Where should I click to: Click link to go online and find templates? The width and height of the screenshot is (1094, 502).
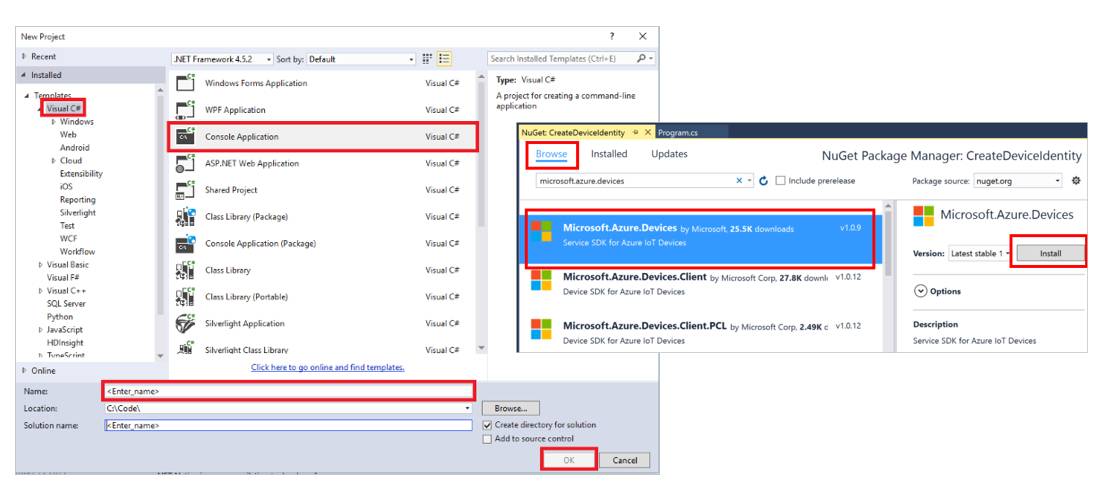327,367
